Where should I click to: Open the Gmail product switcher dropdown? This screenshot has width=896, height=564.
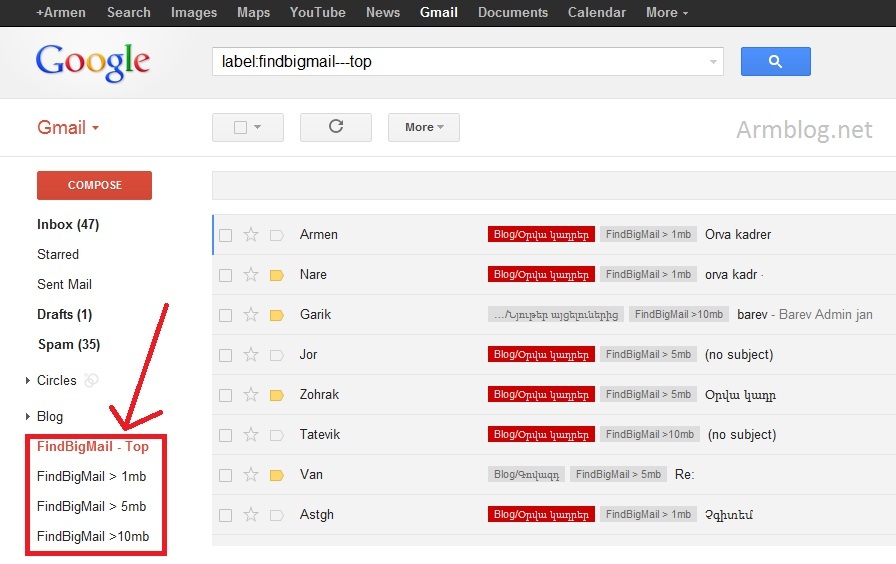pos(68,127)
